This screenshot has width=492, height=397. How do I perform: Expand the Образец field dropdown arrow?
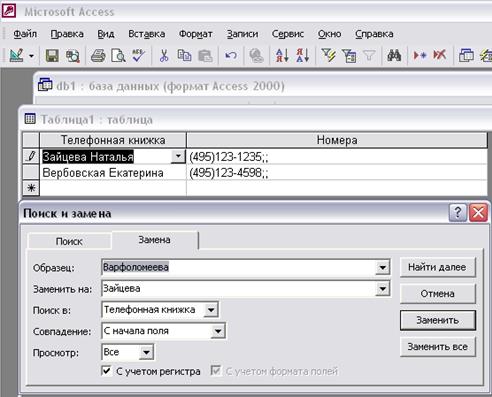click(383, 267)
